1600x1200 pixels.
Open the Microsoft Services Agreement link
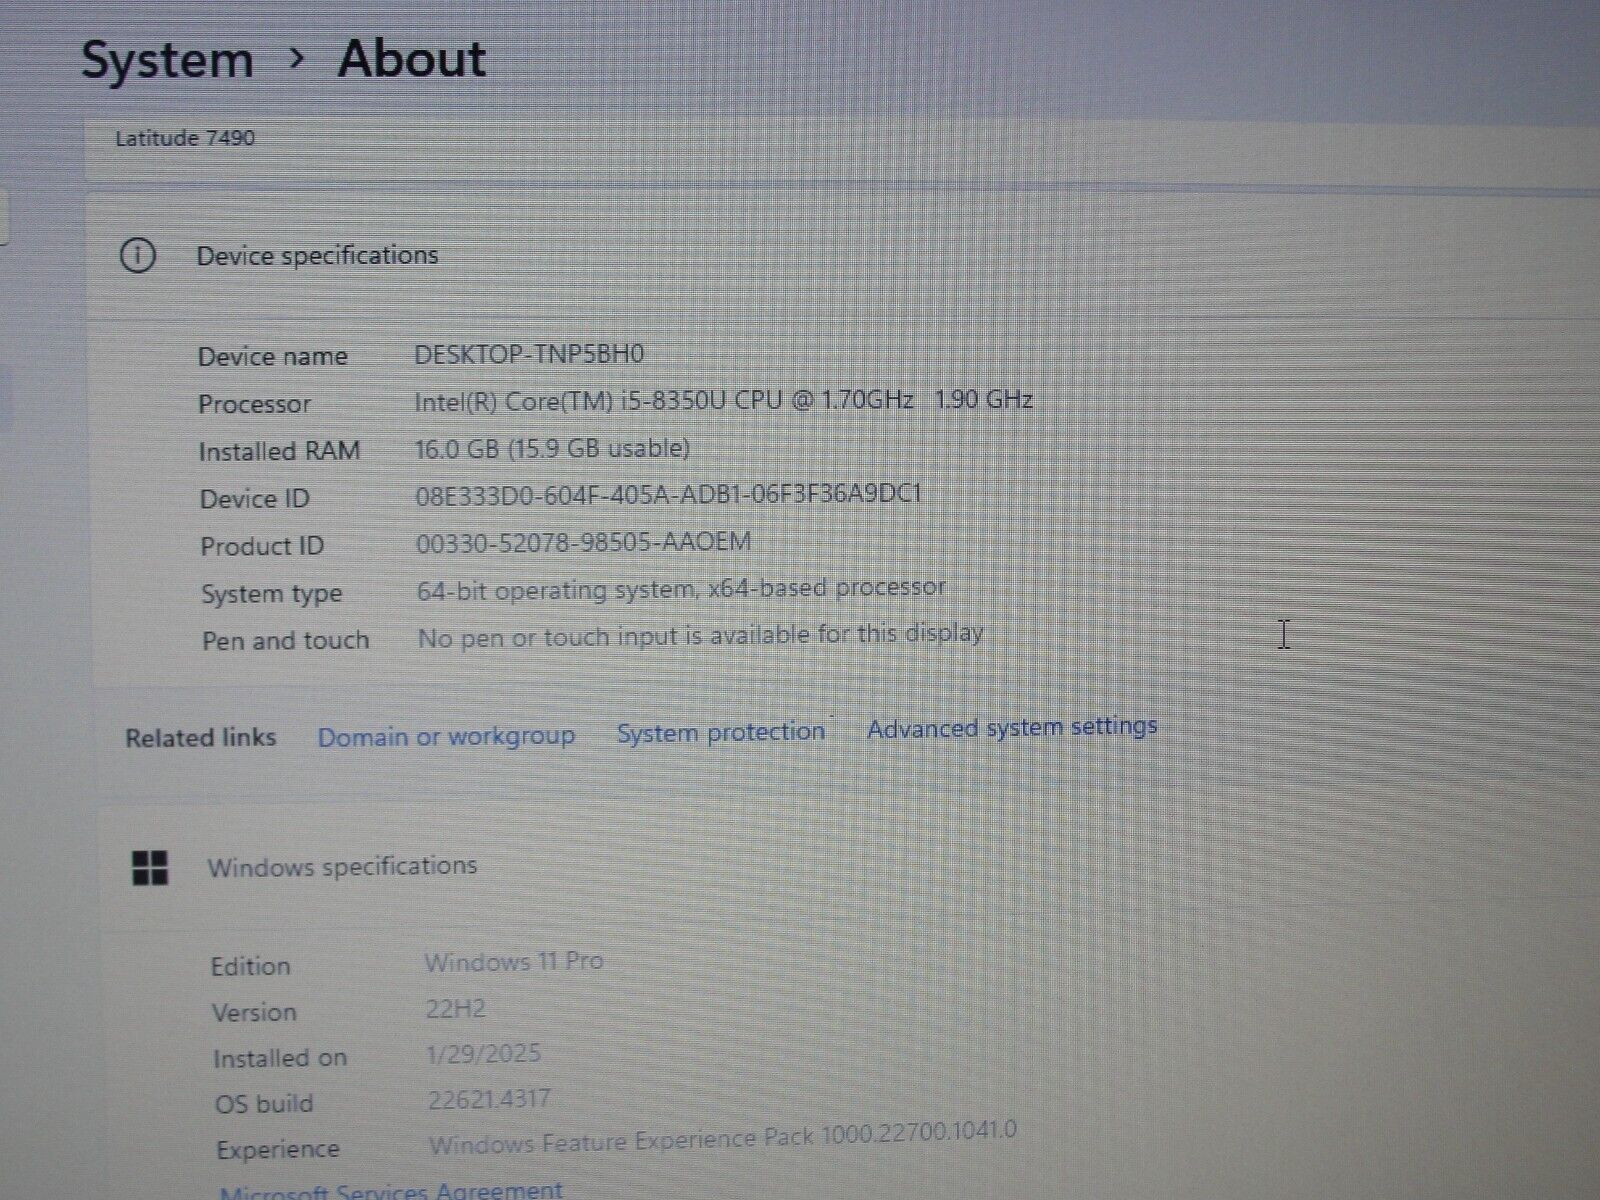[391, 1190]
